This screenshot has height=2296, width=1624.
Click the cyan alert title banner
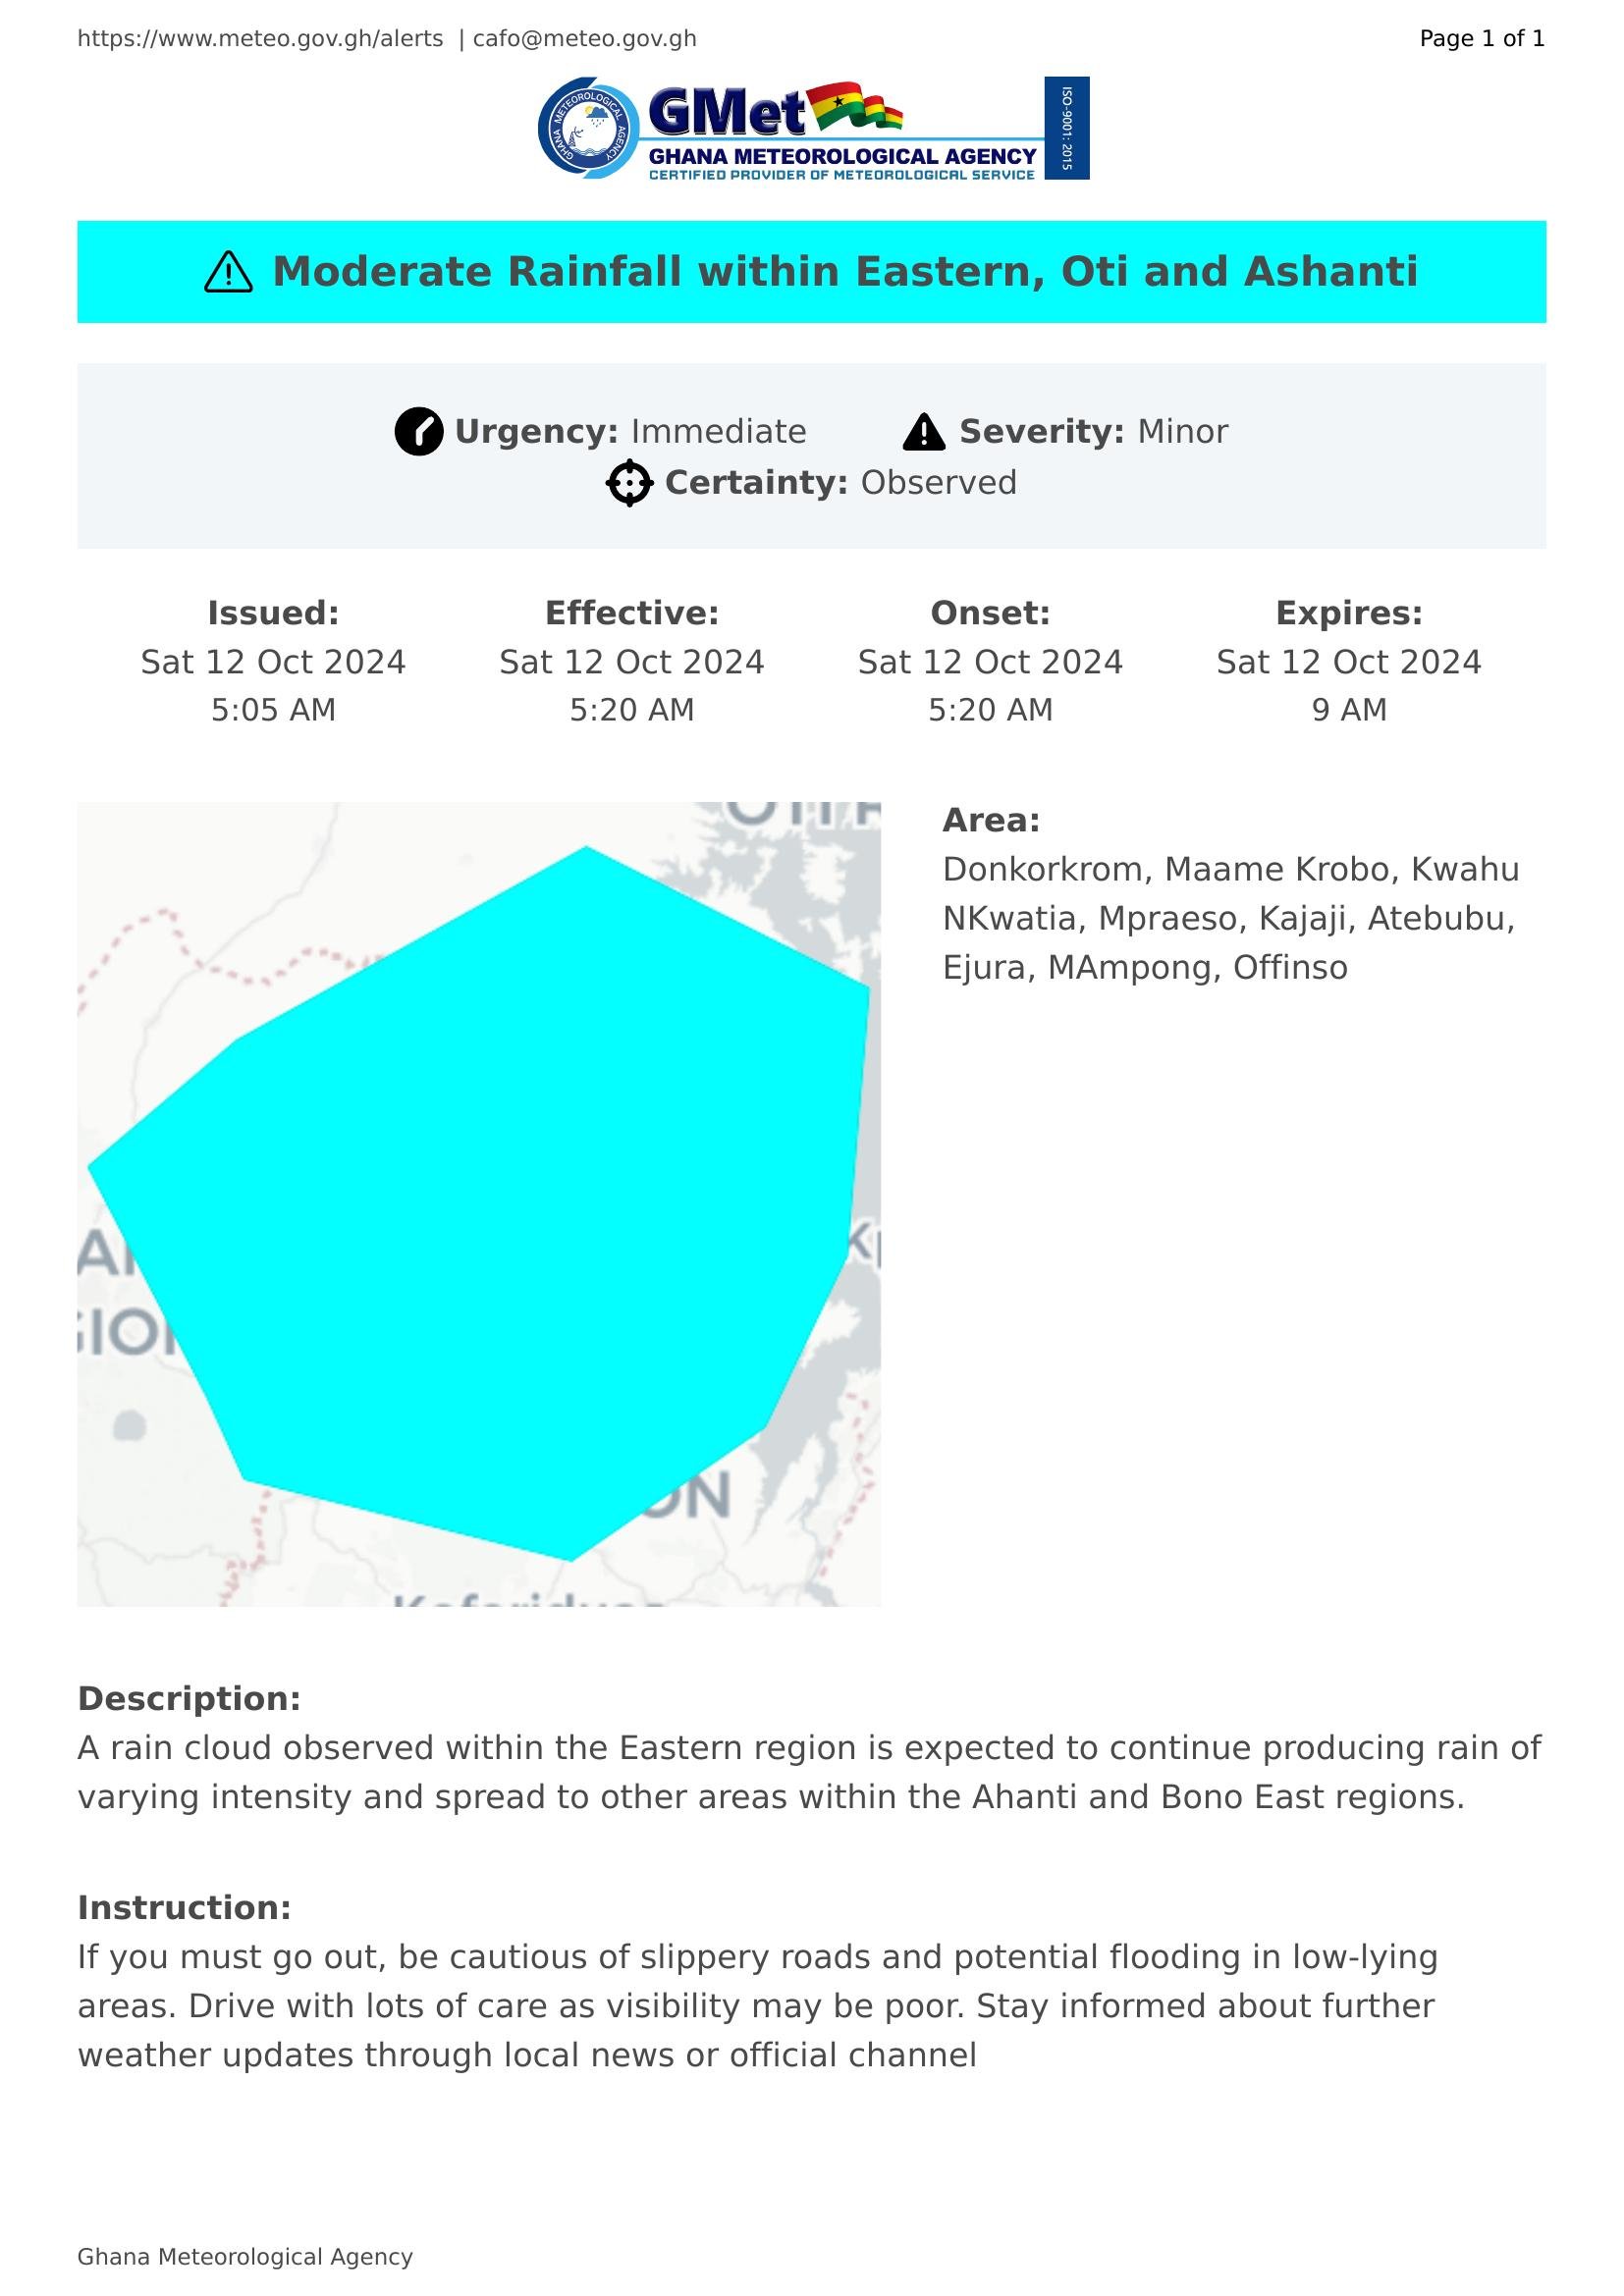[x=811, y=272]
